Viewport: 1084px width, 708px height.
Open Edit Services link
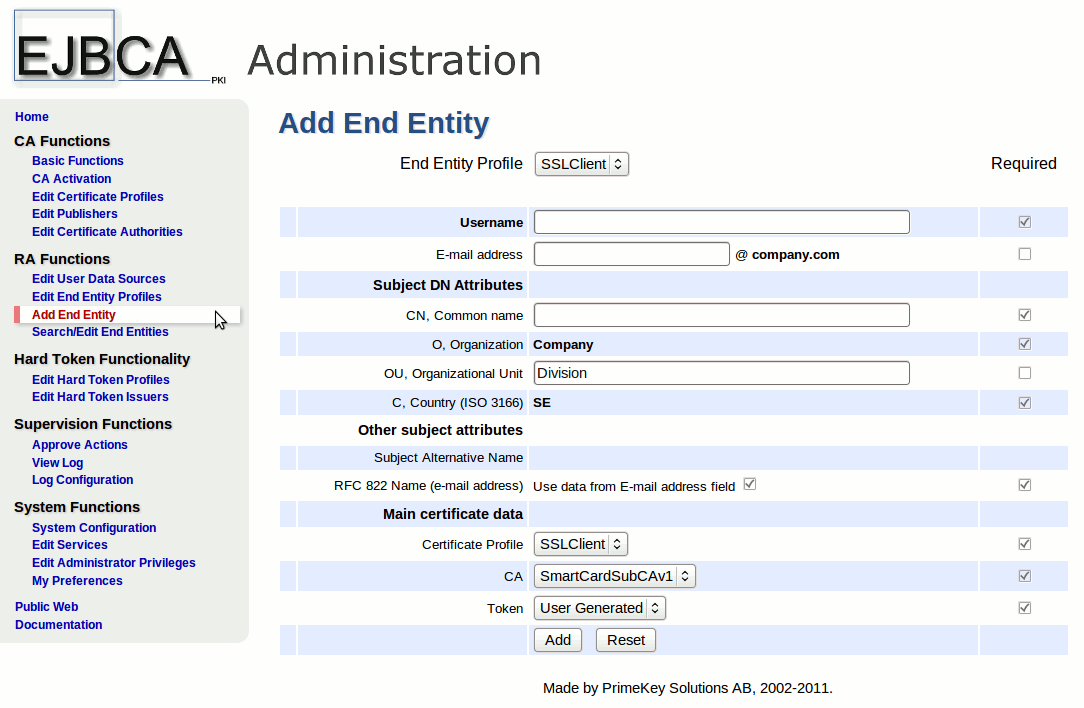pyautogui.click(x=70, y=545)
